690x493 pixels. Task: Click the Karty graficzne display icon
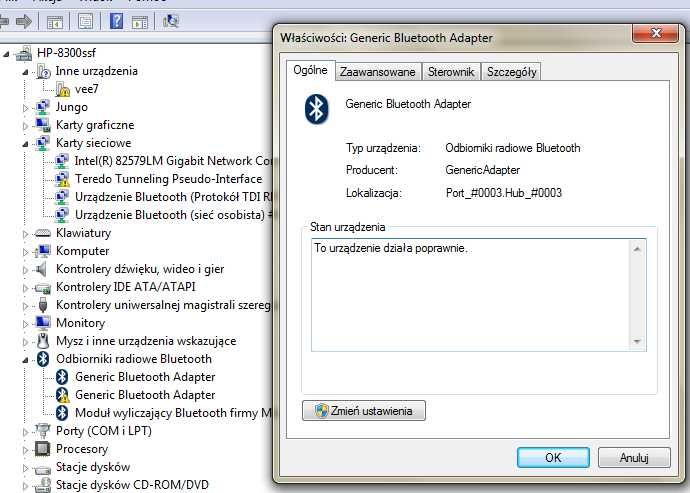click(43, 125)
